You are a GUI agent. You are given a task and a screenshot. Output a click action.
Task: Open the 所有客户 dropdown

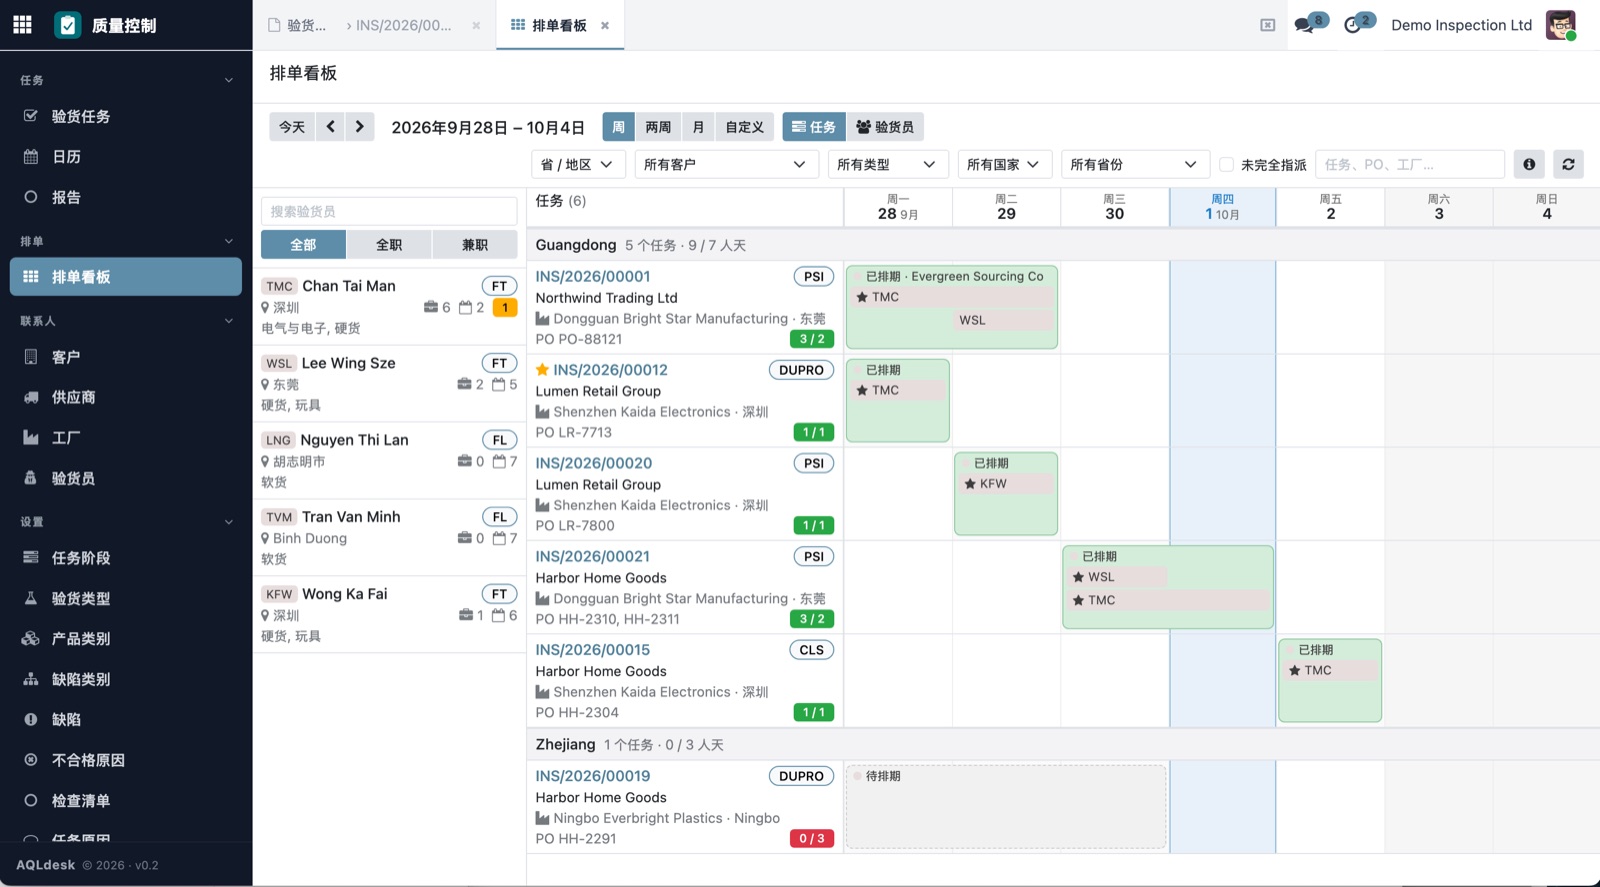(x=727, y=164)
